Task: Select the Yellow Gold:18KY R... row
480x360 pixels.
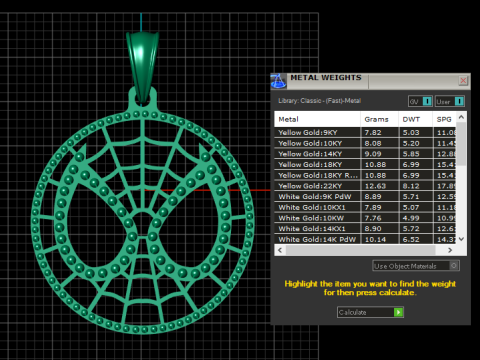Action: pyautogui.click(x=365, y=175)
